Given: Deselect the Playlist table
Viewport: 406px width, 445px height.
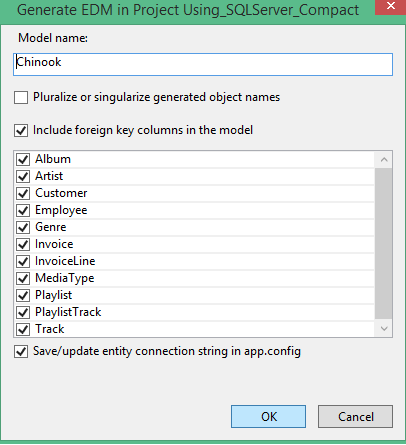Looking at the screenshot, I should [x=23, y=295].
